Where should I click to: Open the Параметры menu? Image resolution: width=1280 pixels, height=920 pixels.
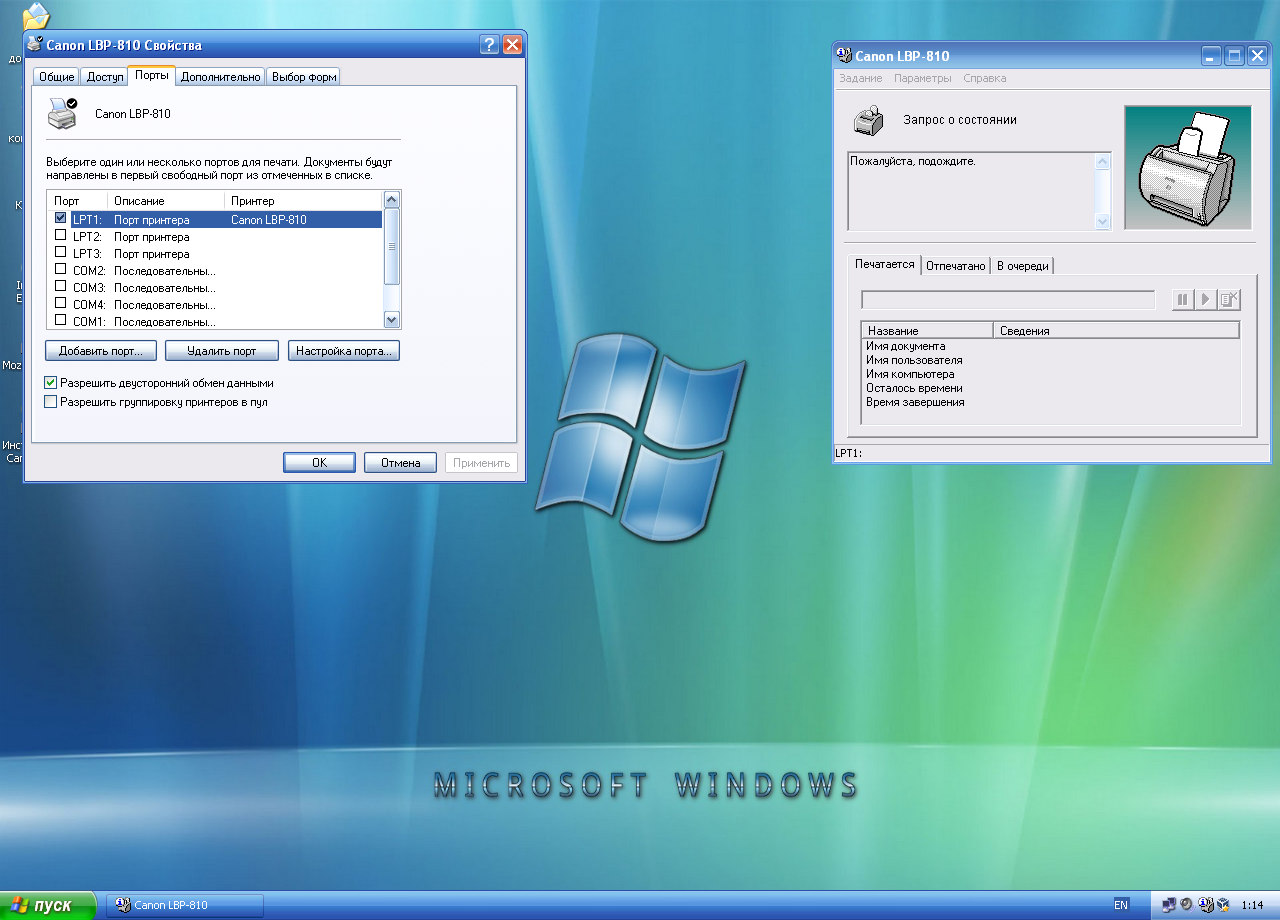pyautogui.click(x=923, y=78)
